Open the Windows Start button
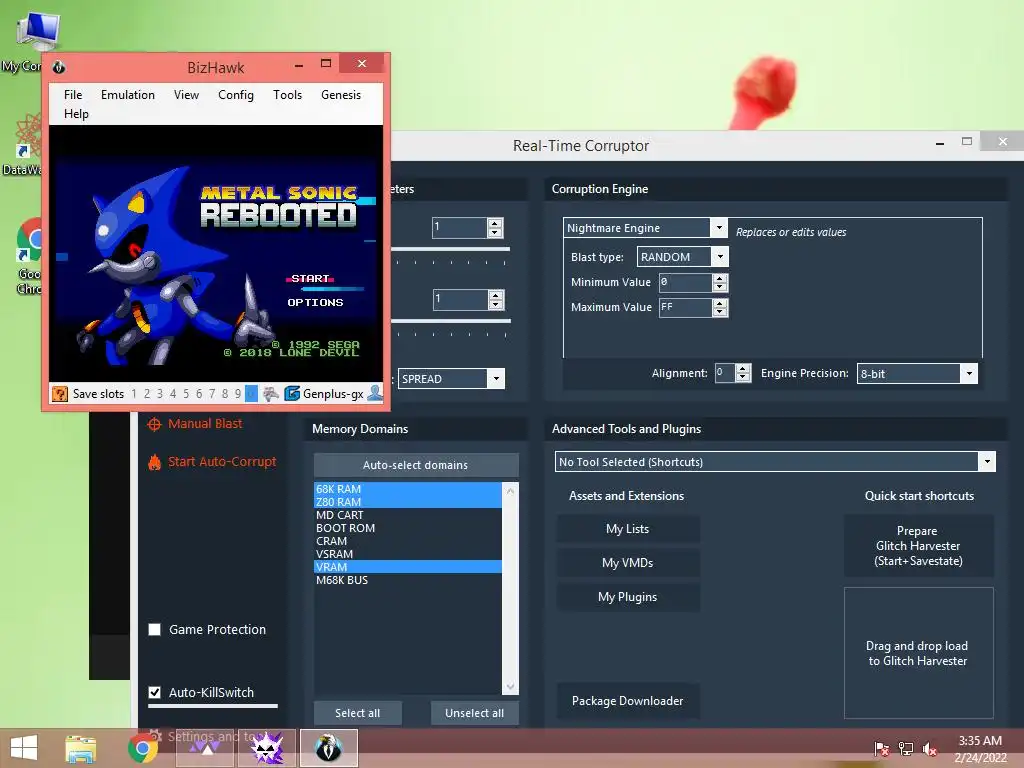The height and width of the screenshot is (768, 1024). [x=24, y=748]
